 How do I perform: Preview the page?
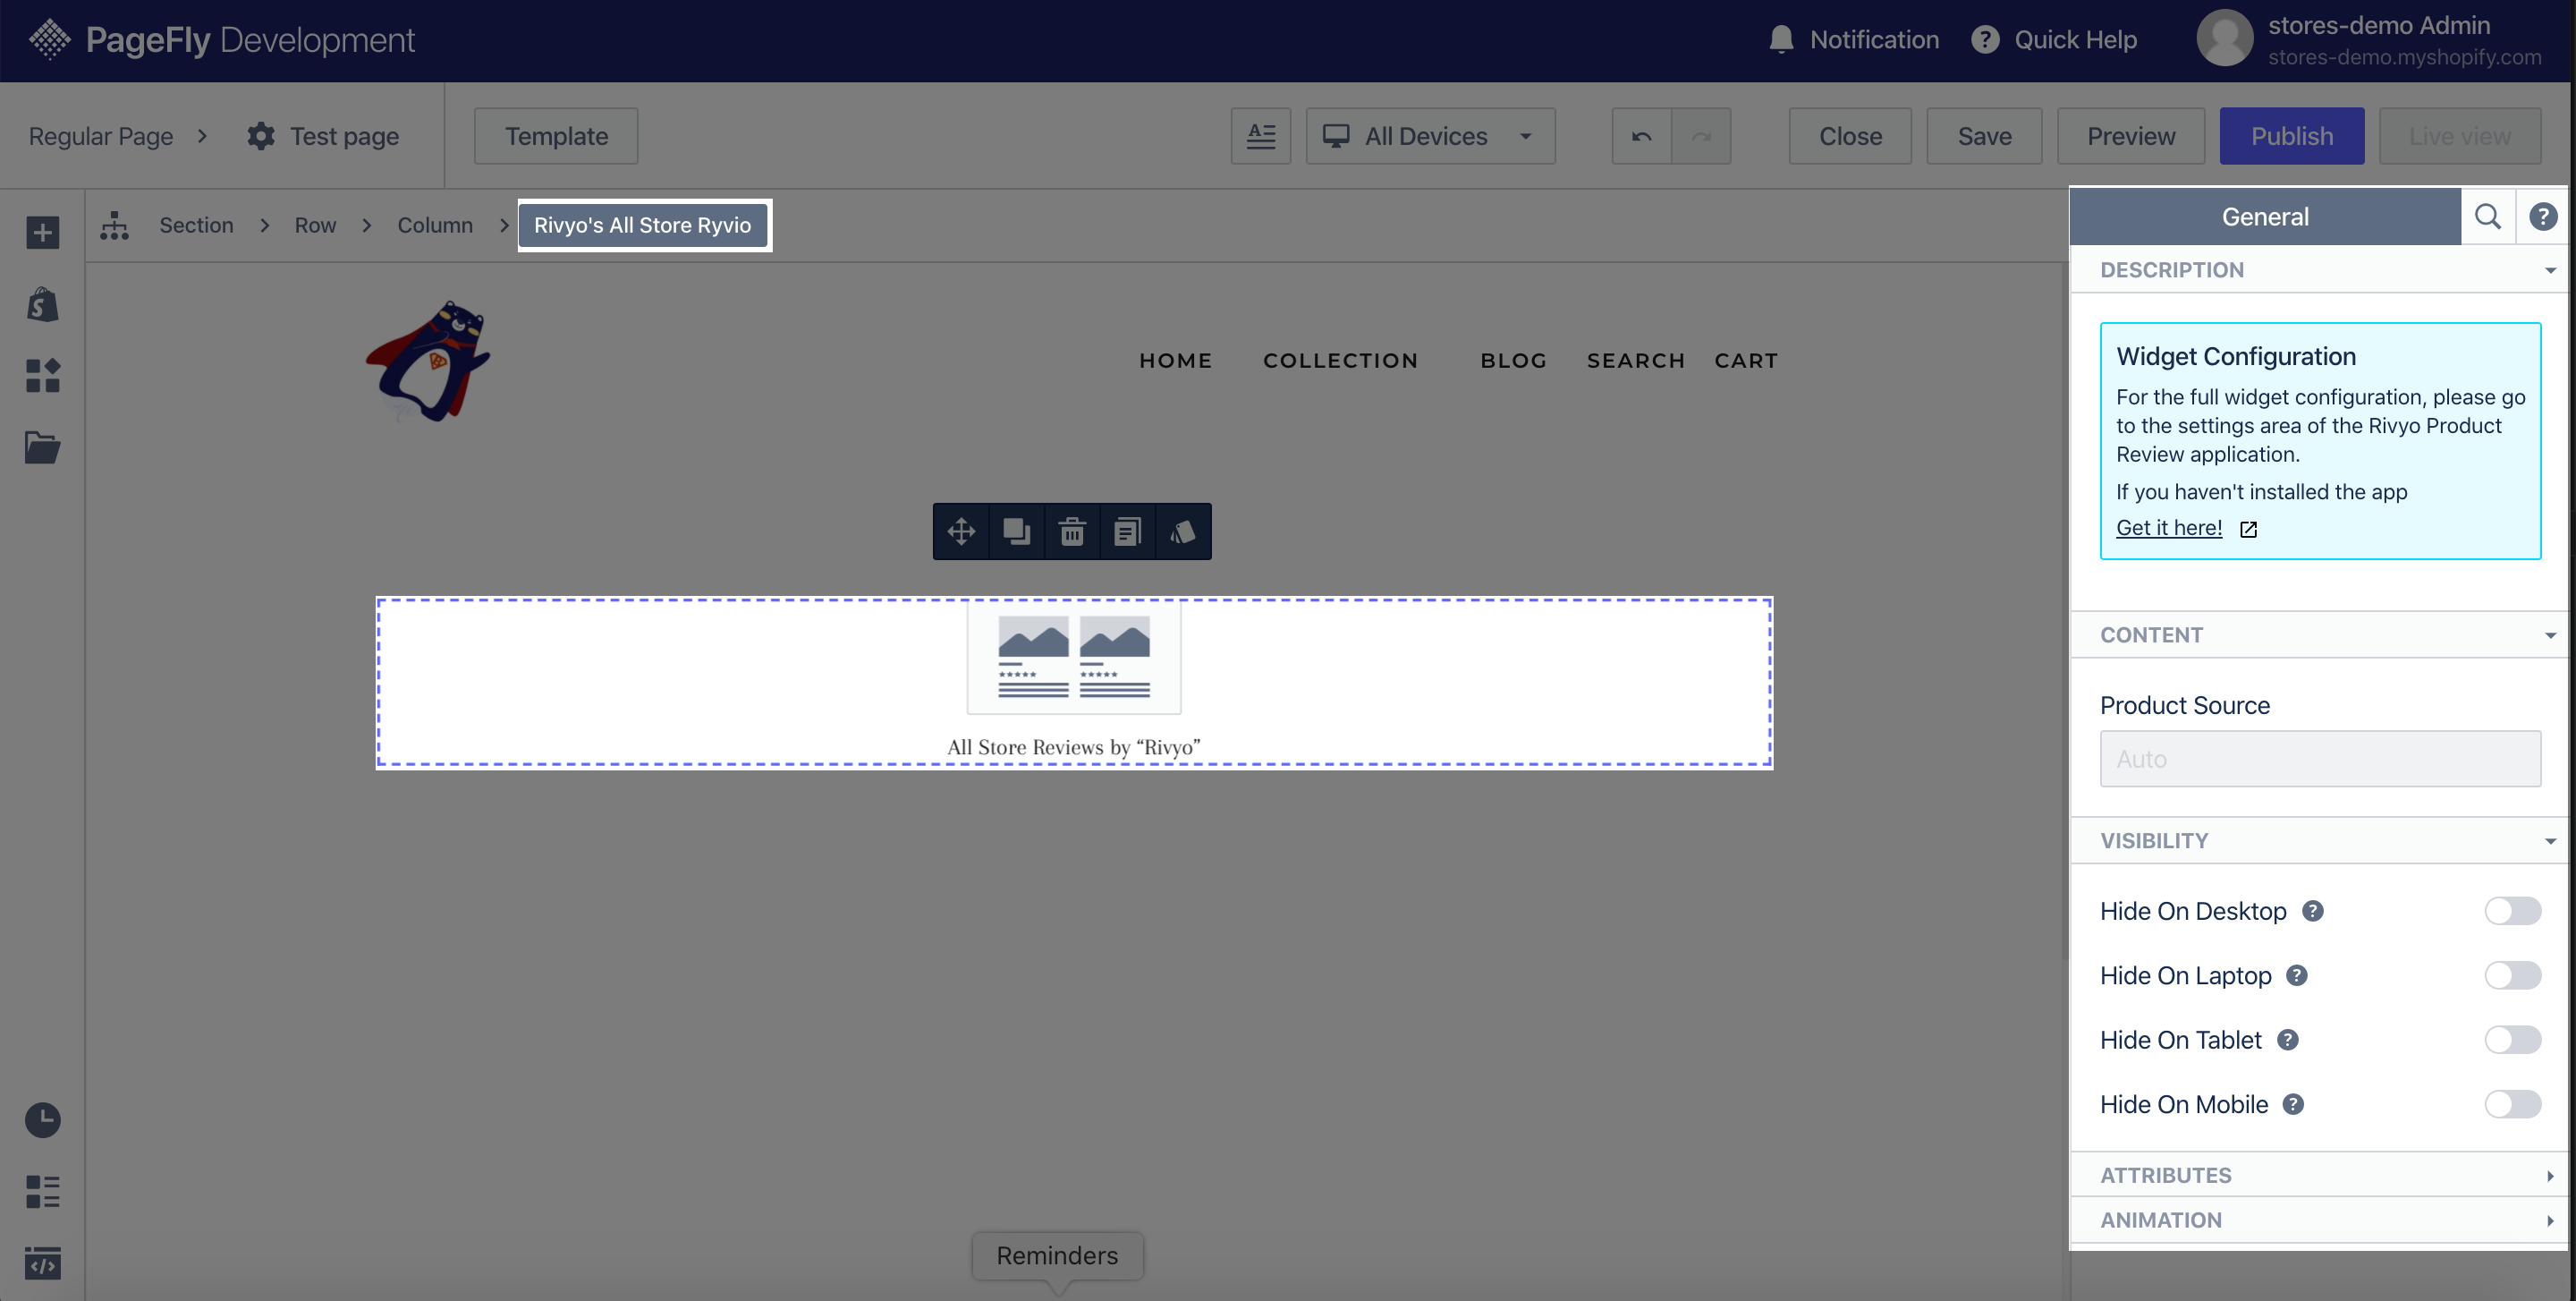pyautogui.click(x=2131, y=136)
